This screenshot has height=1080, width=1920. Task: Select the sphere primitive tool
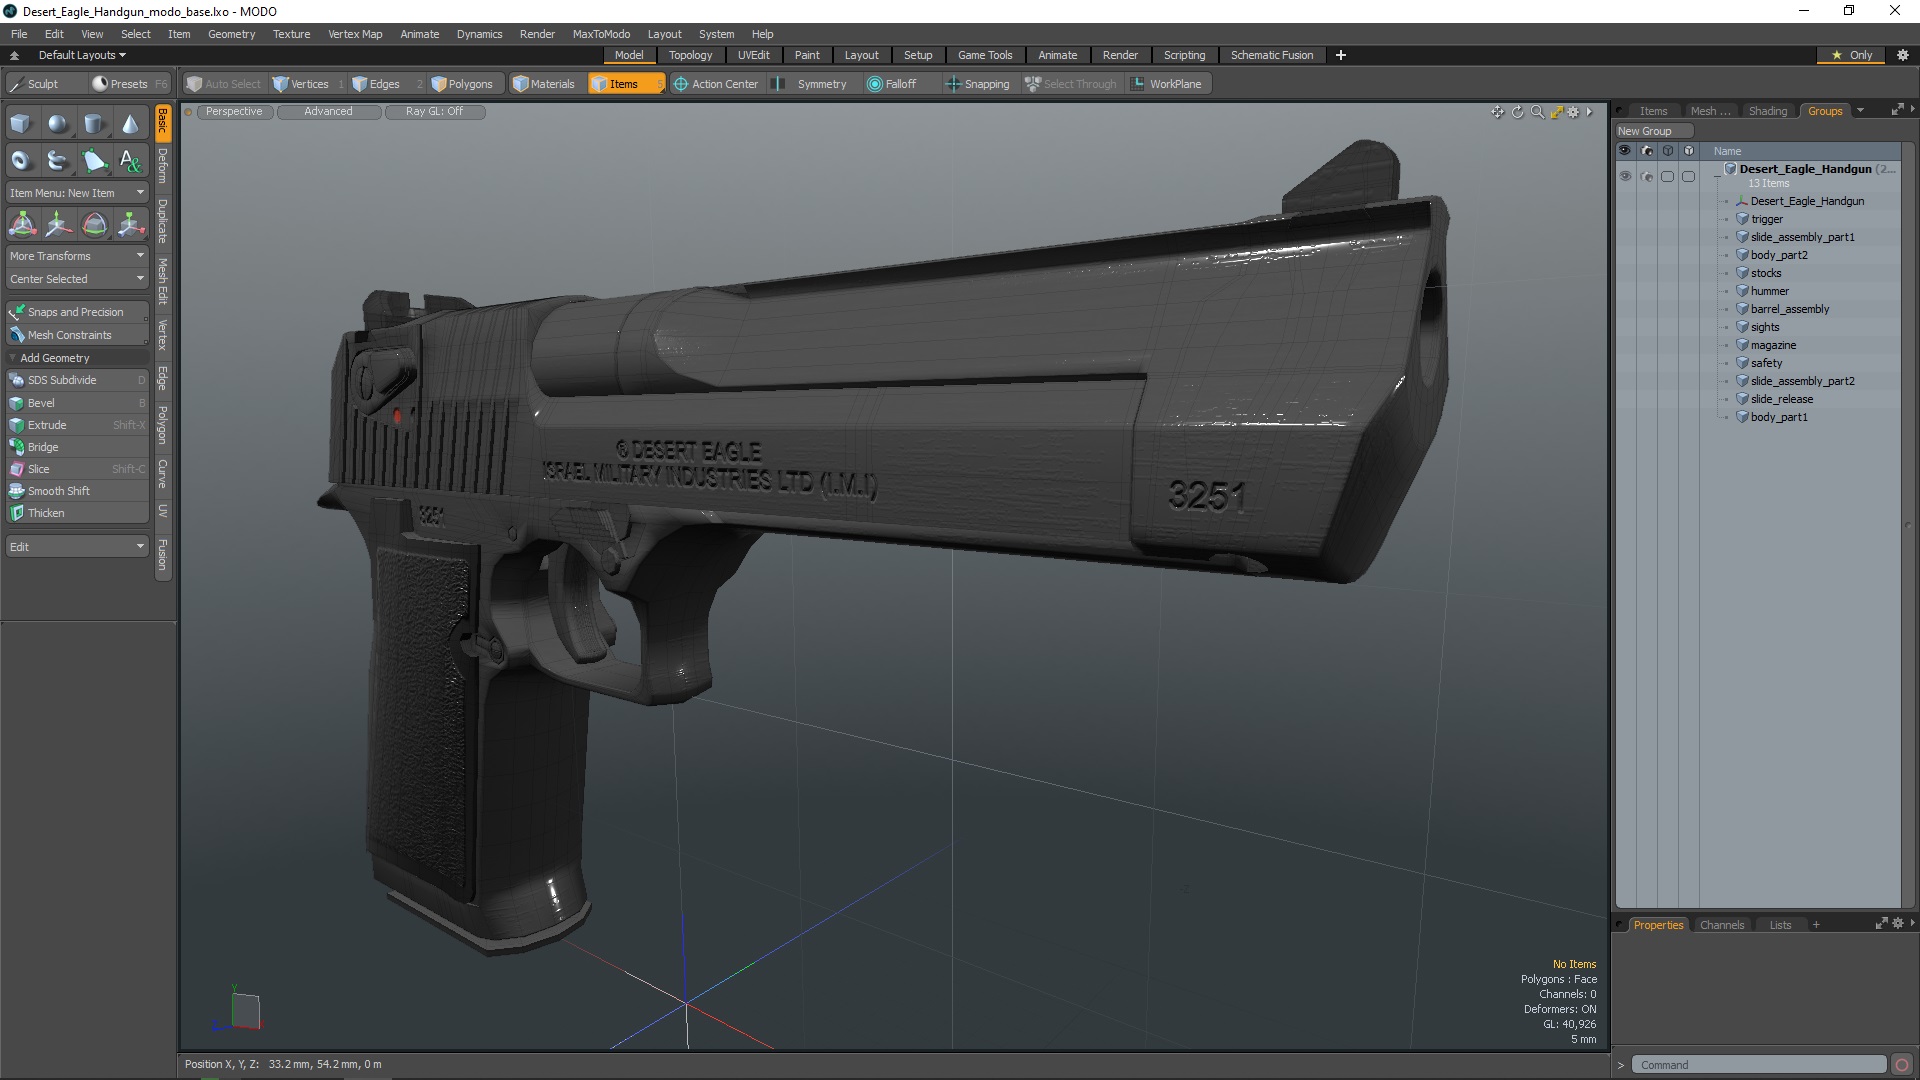click(x=58, y=124)
